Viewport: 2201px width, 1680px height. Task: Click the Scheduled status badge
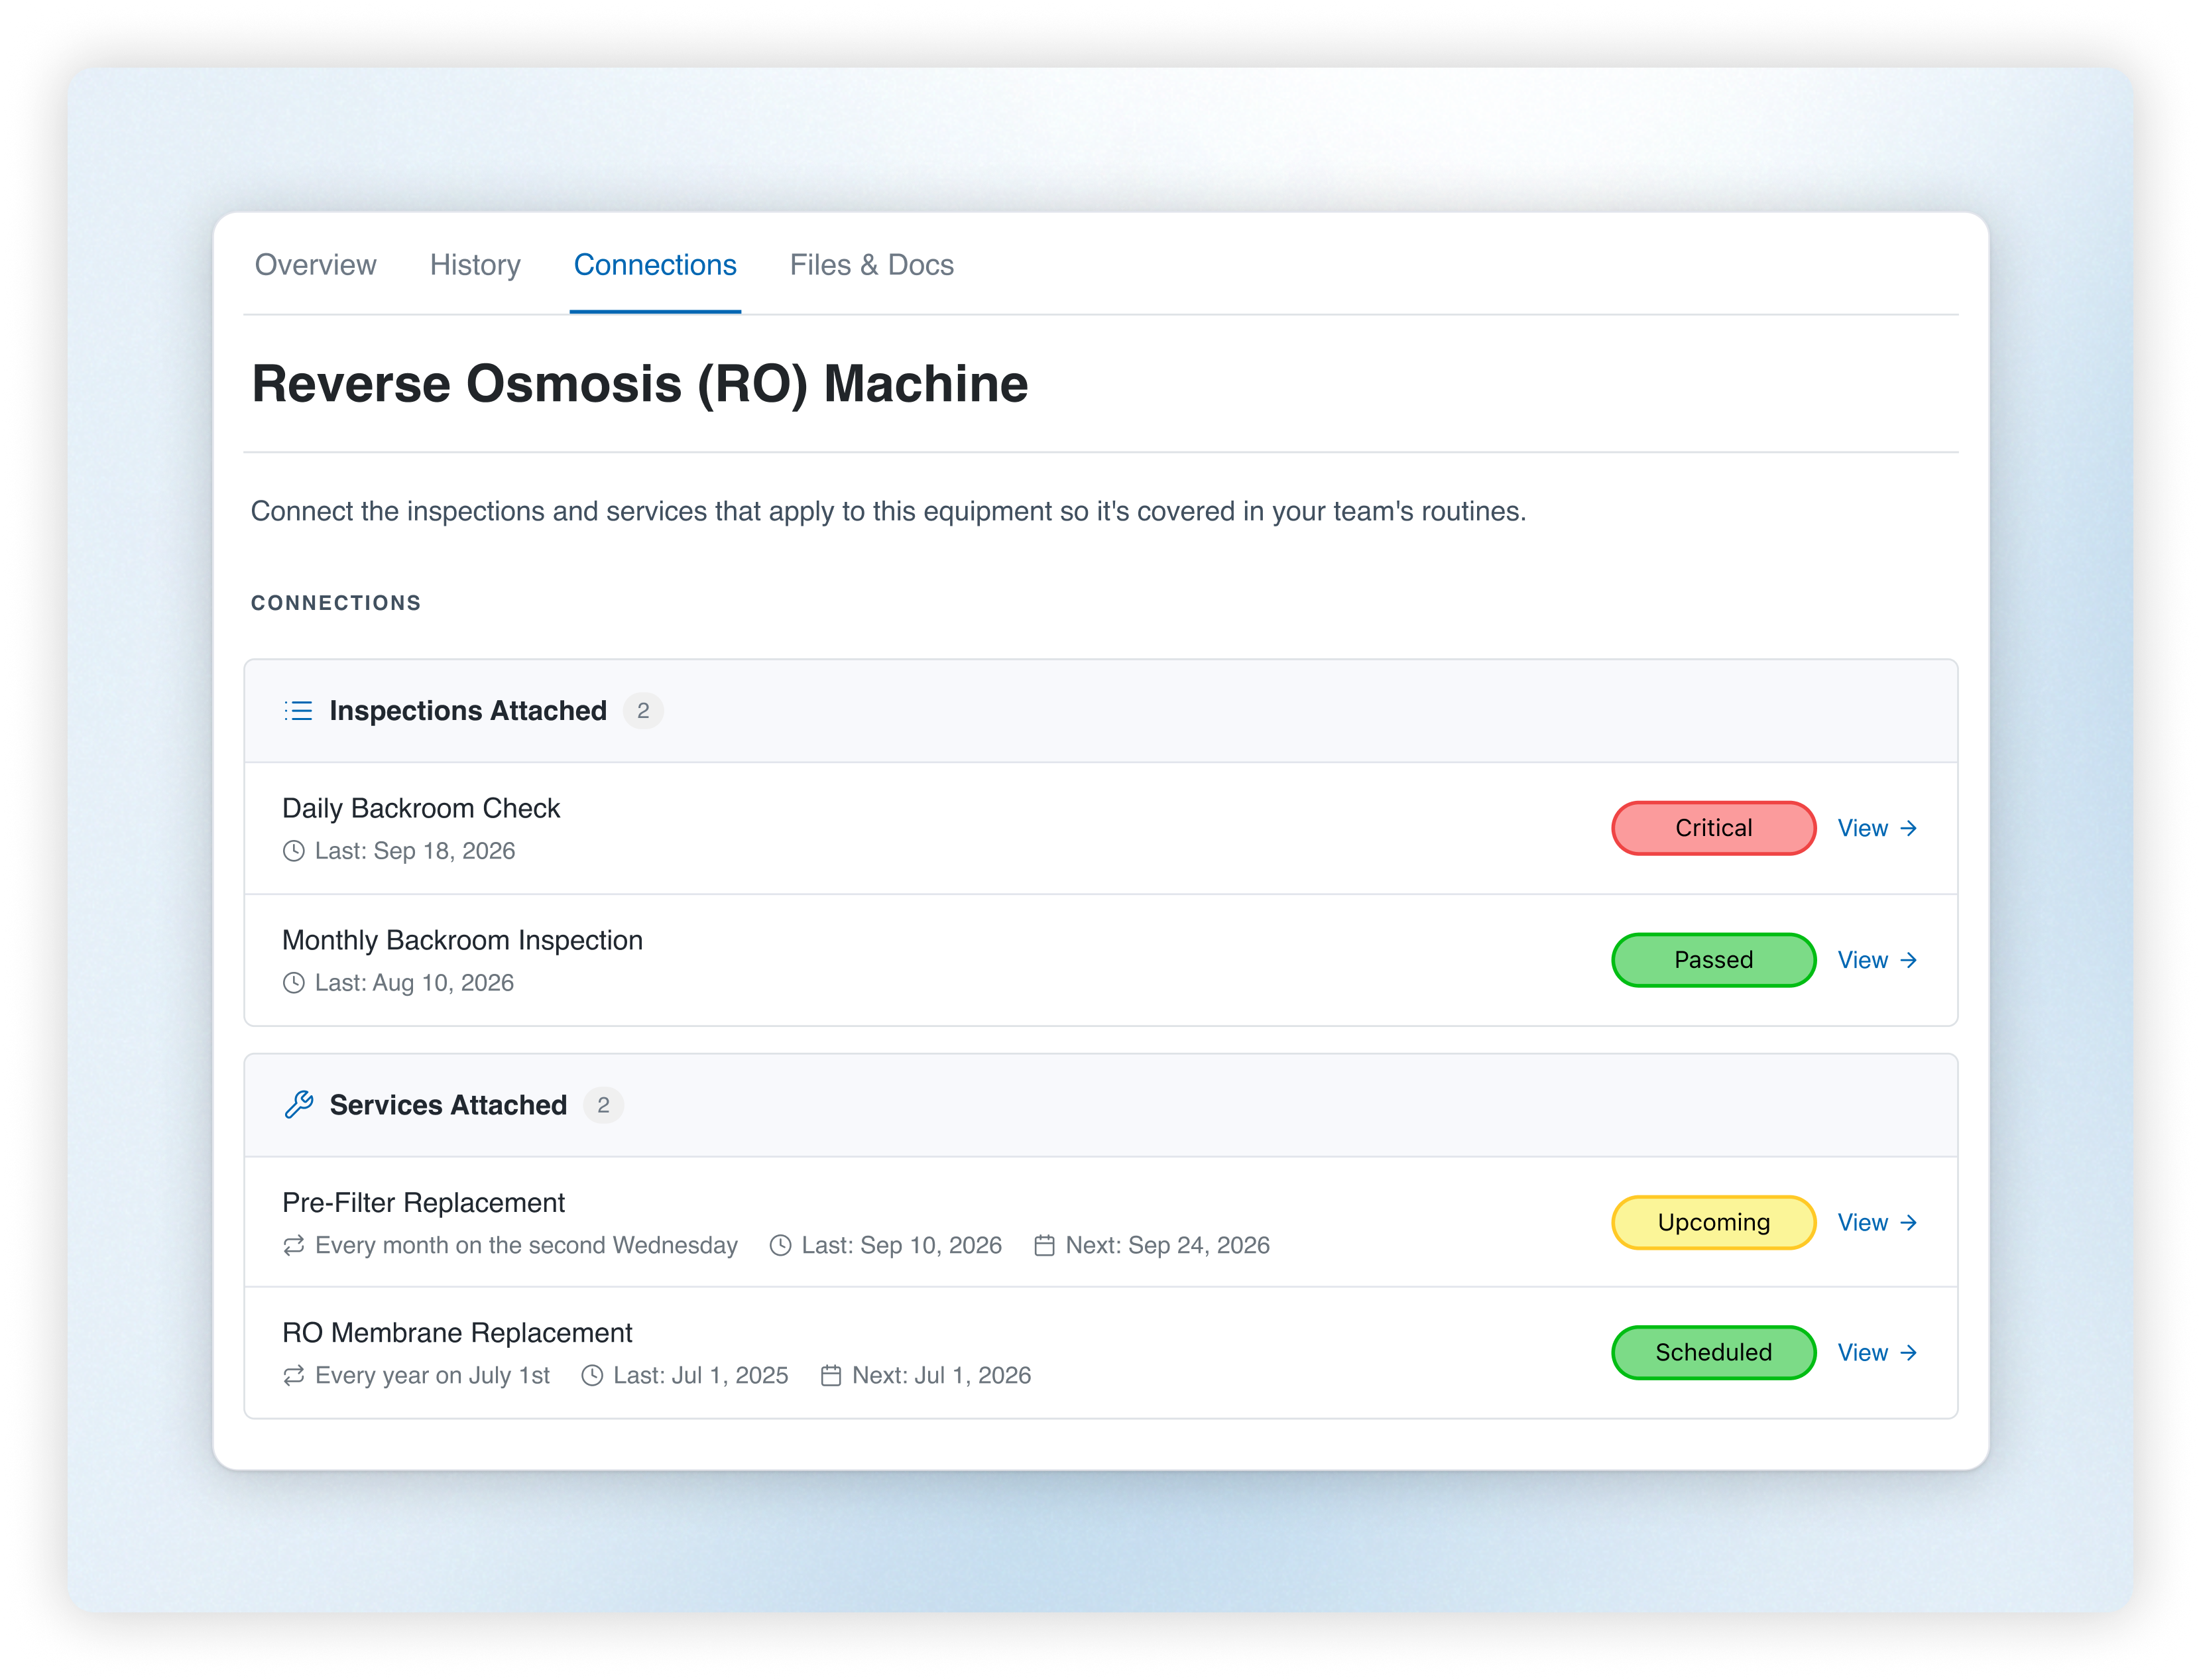[x=1713, y=1353]
